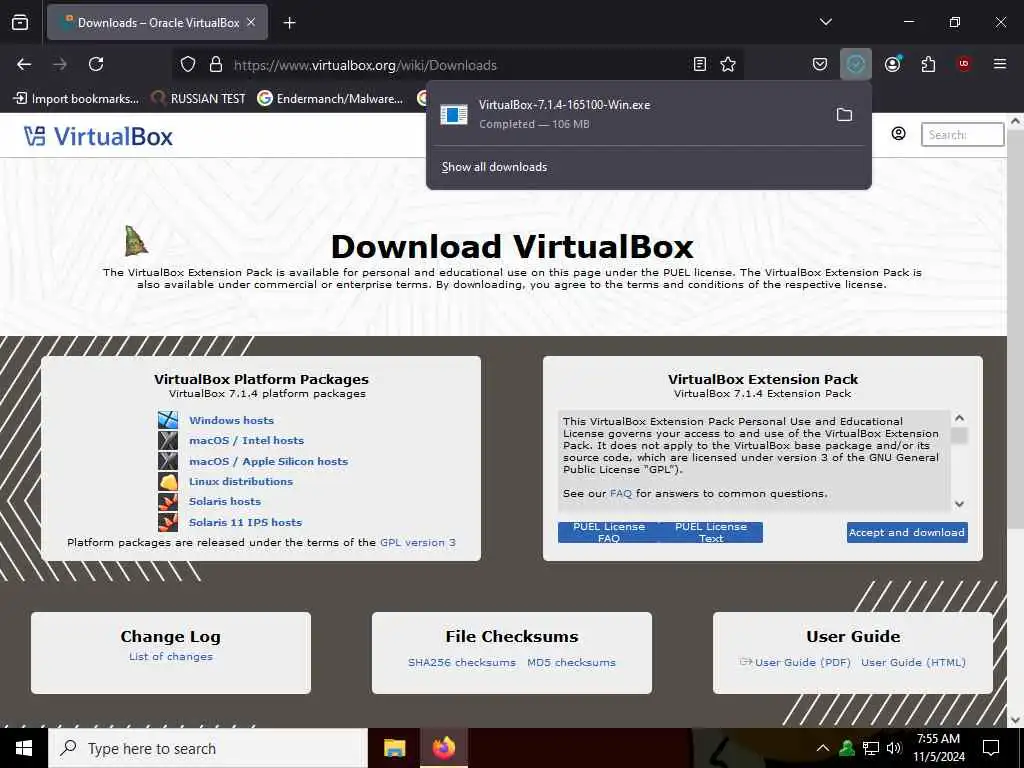Screen dimensions: 1024x768
Task: Open macOS / Apple Silicon hosts link
Action: [x=268, y=462]
